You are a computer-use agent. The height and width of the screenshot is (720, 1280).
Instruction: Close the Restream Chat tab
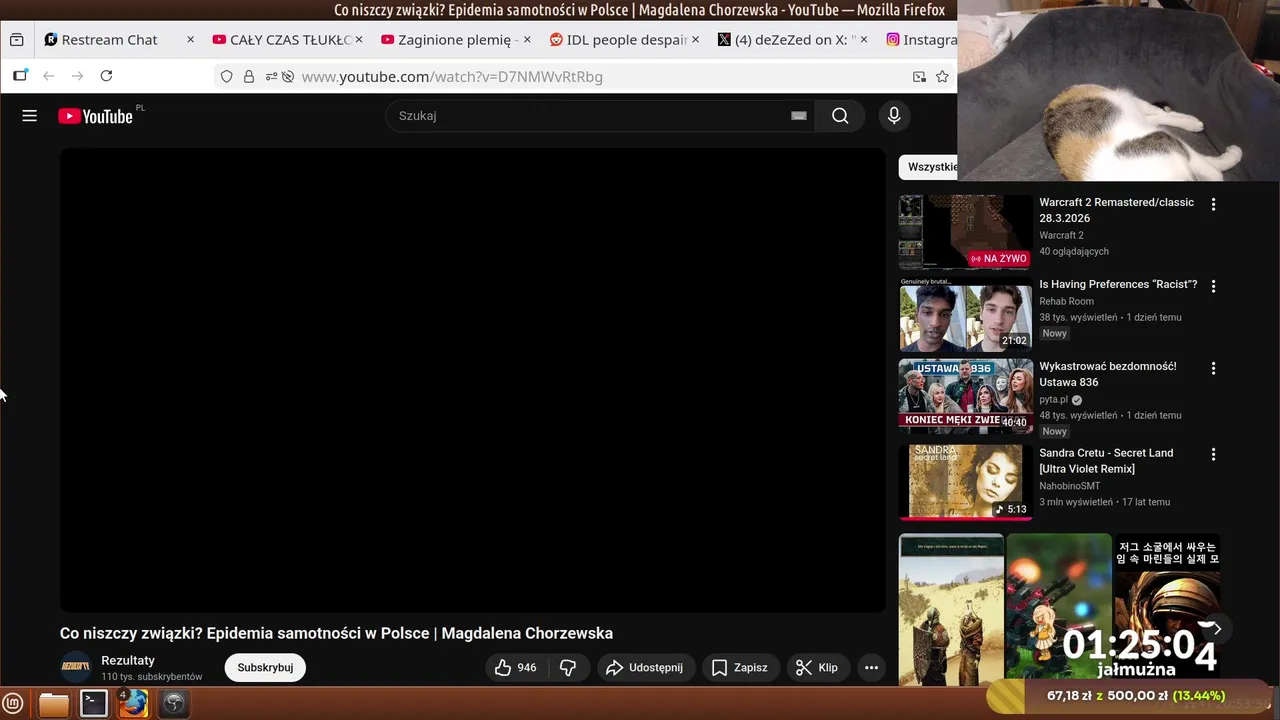click(190, 40)
